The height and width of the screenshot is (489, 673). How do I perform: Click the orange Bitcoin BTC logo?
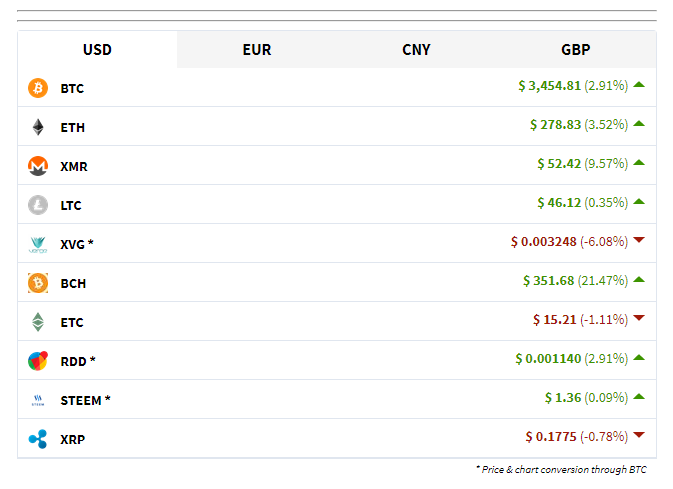click(38, 88)
